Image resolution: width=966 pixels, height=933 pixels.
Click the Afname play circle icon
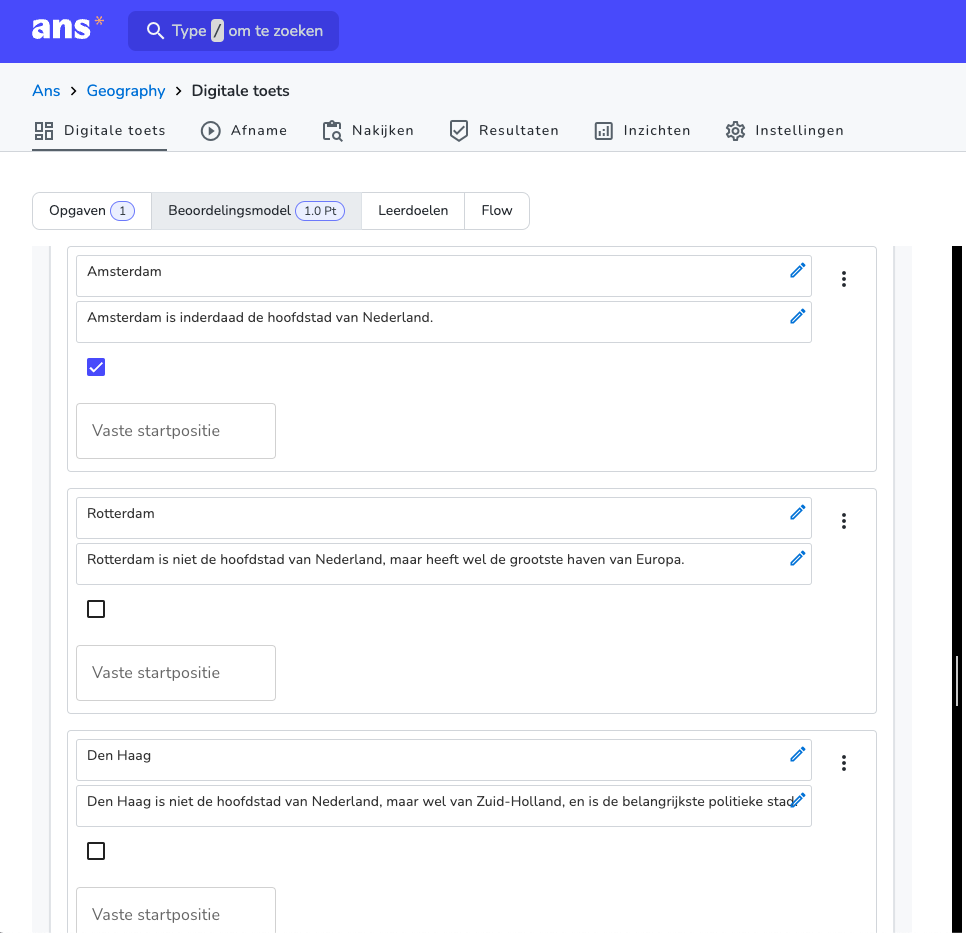pyautogui.click(x=211, y=131)
